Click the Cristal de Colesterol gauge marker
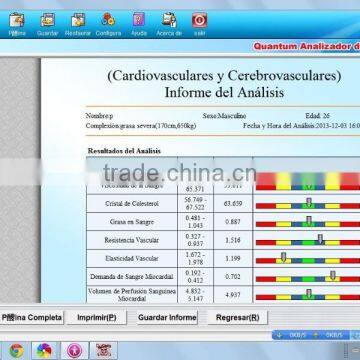360x360 pixels. coord(309,202)
